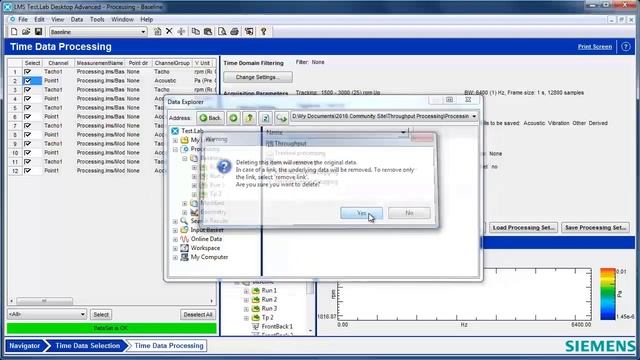This screenshot has width=640, height=360.
Task: Click the Workspace icon in the Data Explorer tree
Action: coord(184,248)
